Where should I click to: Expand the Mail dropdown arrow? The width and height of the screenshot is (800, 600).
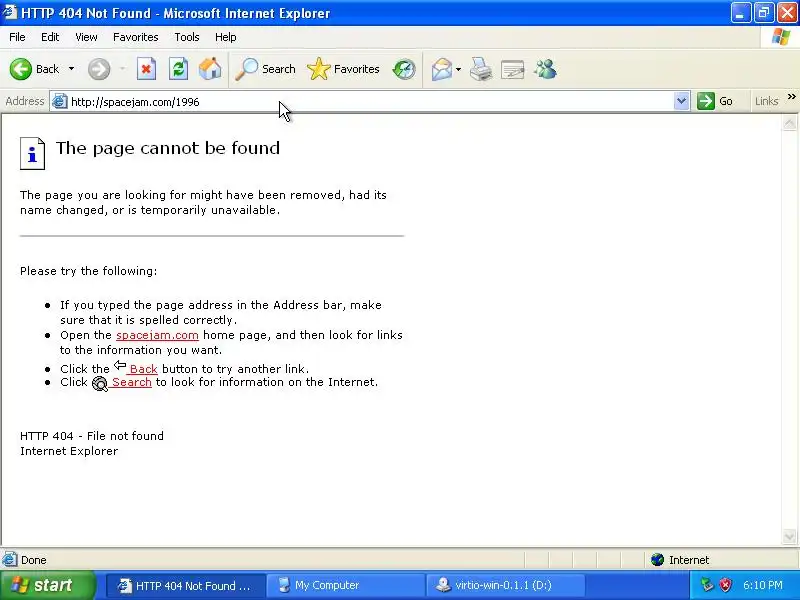point(458,69)
